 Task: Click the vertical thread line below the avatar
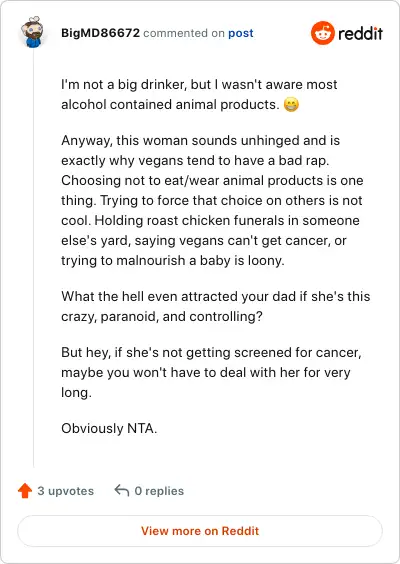[x=33, y=259]
